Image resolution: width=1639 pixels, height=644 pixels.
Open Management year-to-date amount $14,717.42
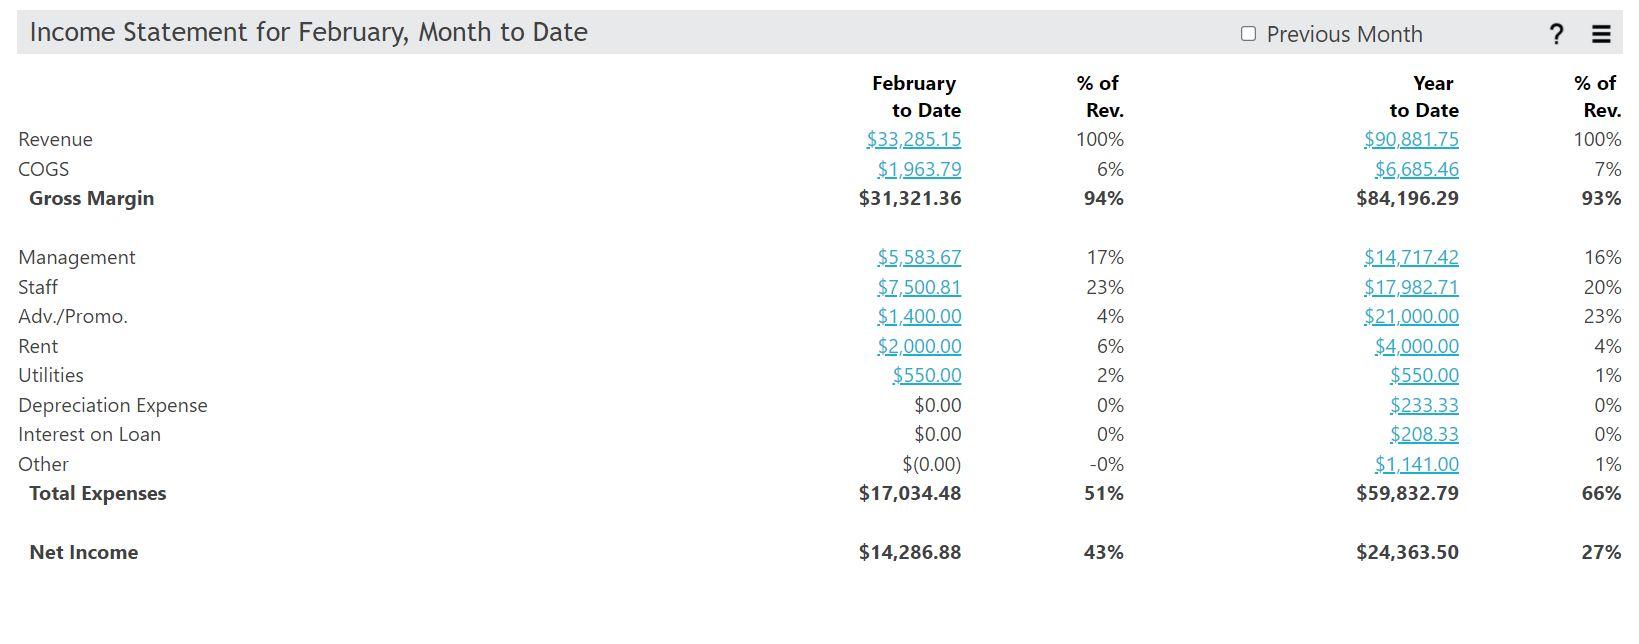point(1410,257)
